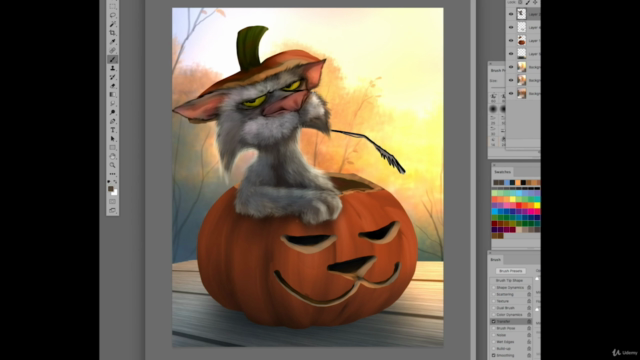640x360 pixels.
Task: Uncheck the Transfer checkbox
Action: pyautogui.click(x=493, y=322)
